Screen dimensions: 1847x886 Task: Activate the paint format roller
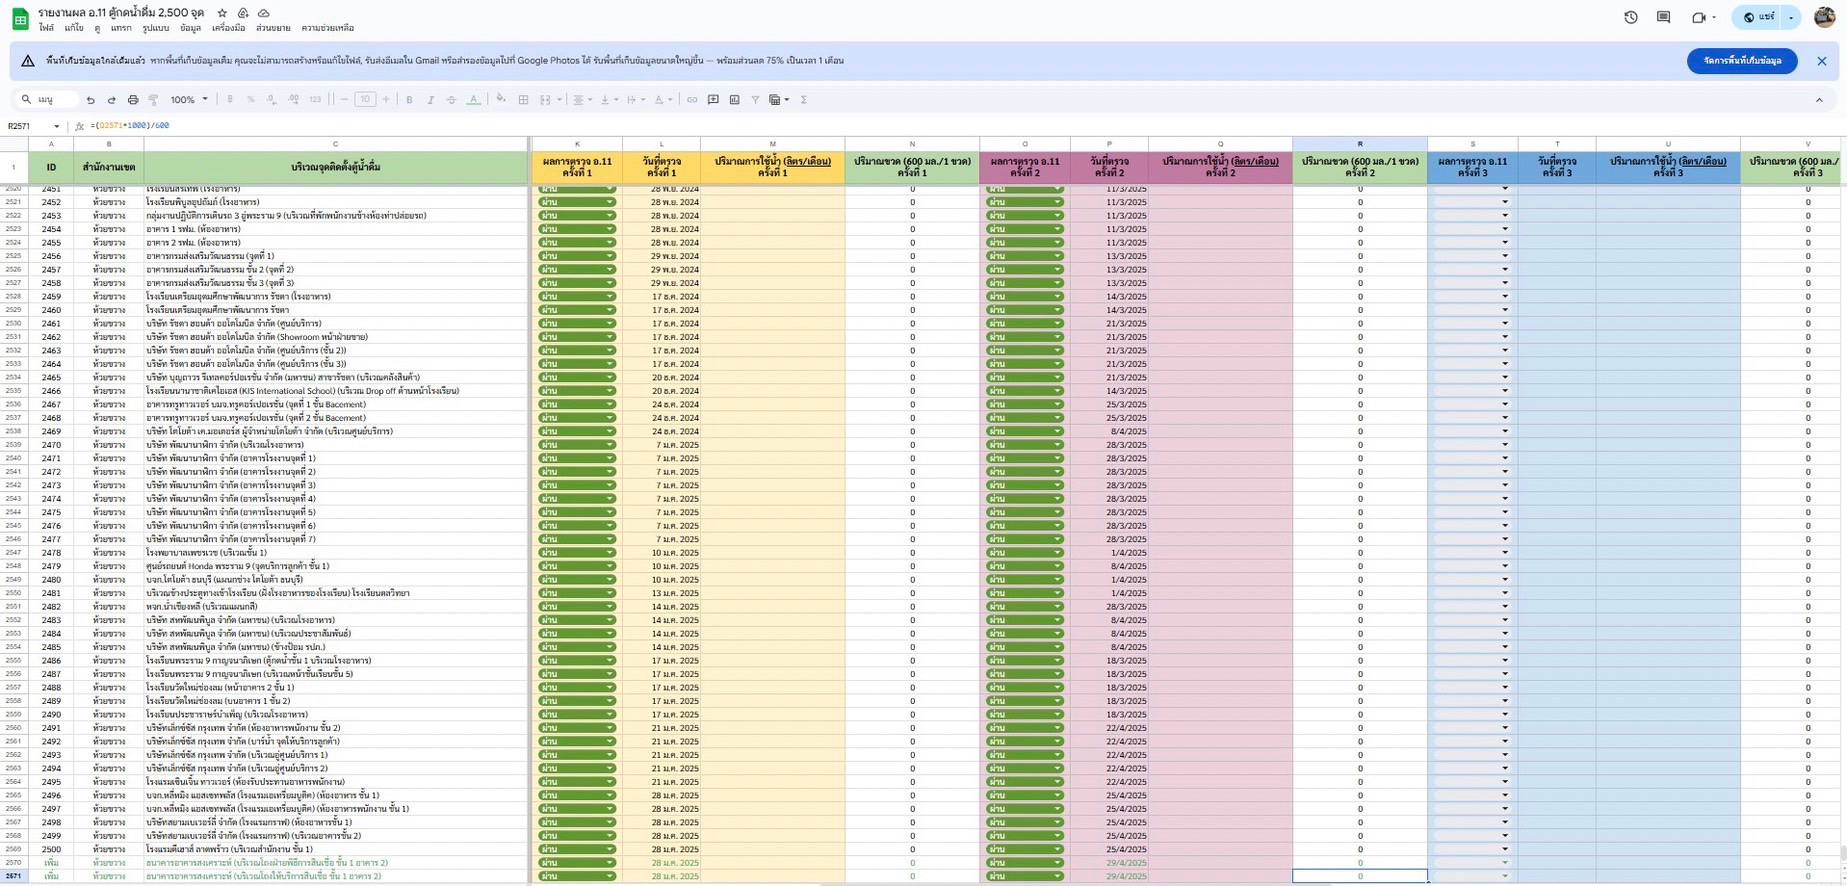tap(153, 100)
